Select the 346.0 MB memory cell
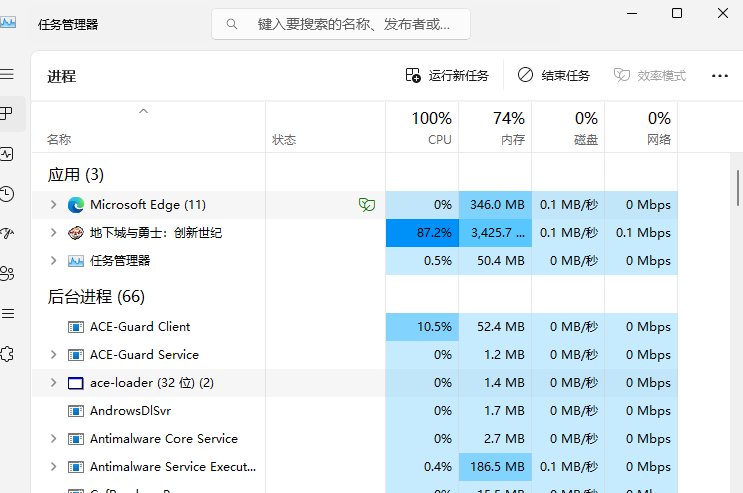The height and width of the screenshot is (493, 743). [x=495, y=205]
